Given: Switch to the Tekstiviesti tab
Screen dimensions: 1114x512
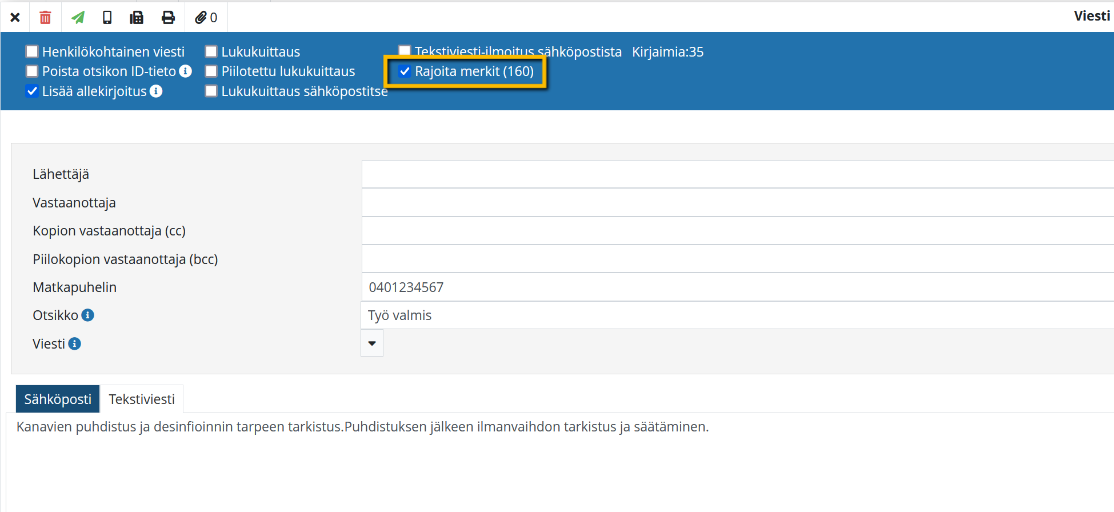Looking at the screenshot, I should tap(142, 399).
